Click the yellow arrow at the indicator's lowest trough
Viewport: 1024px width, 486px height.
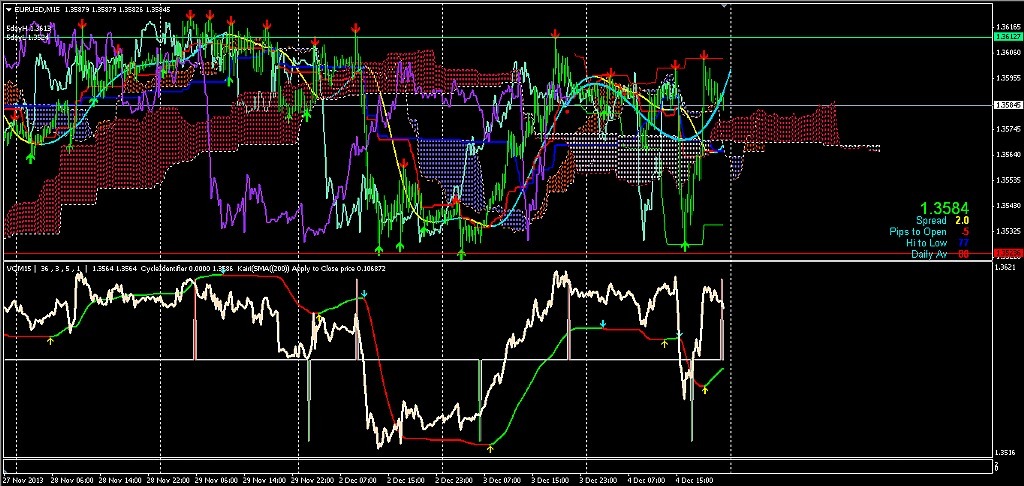490,448
